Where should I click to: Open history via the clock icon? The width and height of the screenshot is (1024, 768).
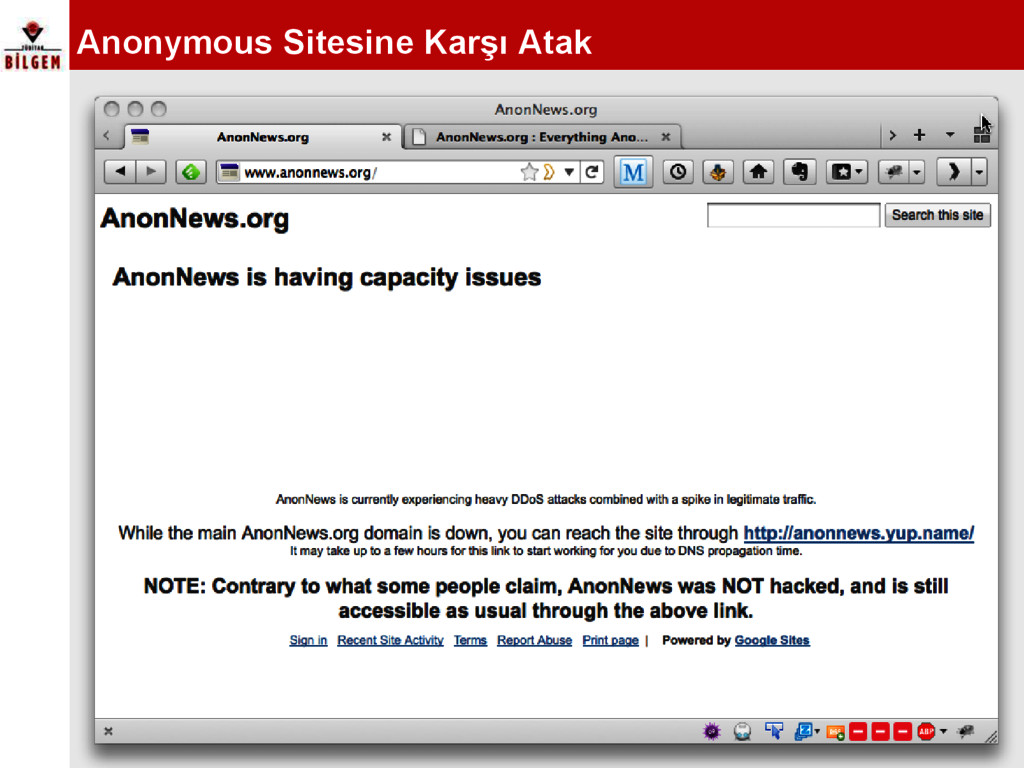pyautogui.click(x=678, y=172)
